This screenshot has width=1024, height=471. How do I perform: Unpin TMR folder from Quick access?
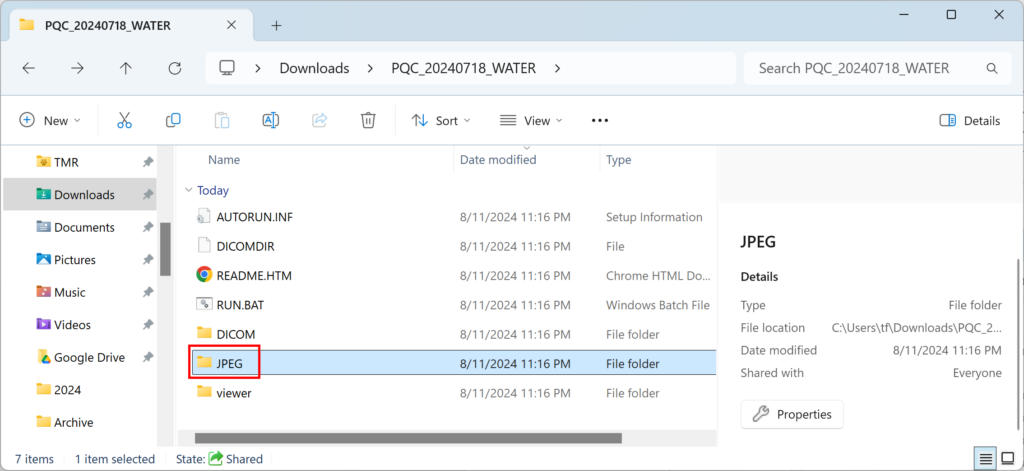point(148,162)
